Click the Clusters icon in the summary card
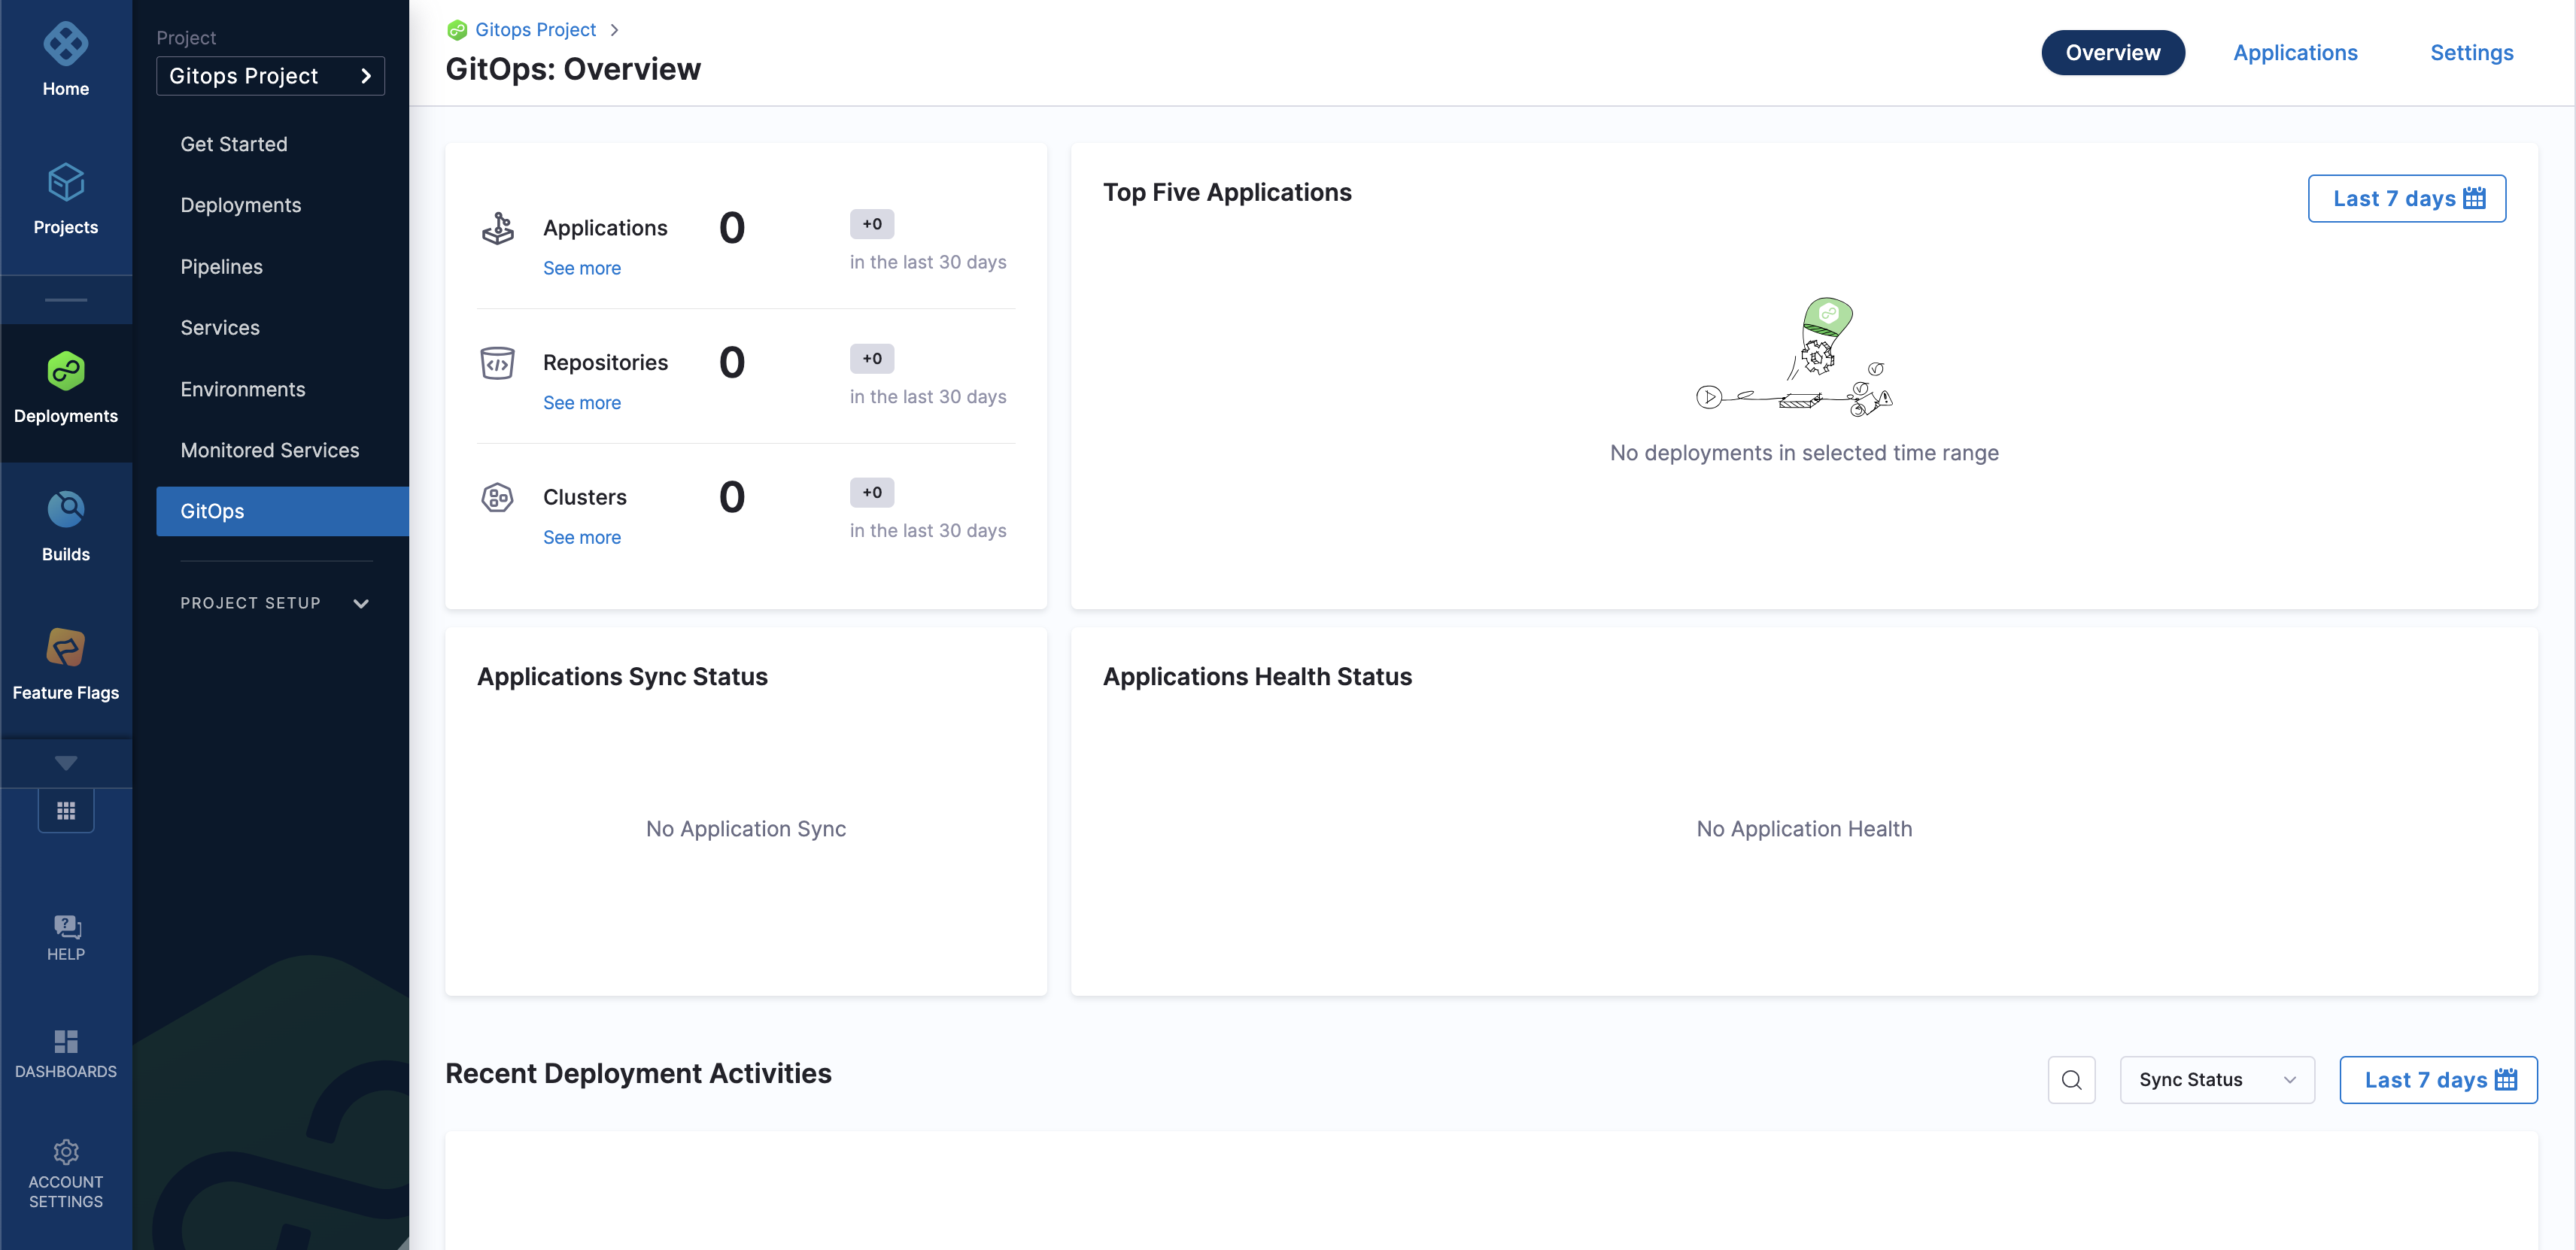The image size is (2576, 1250). point(498,497)
